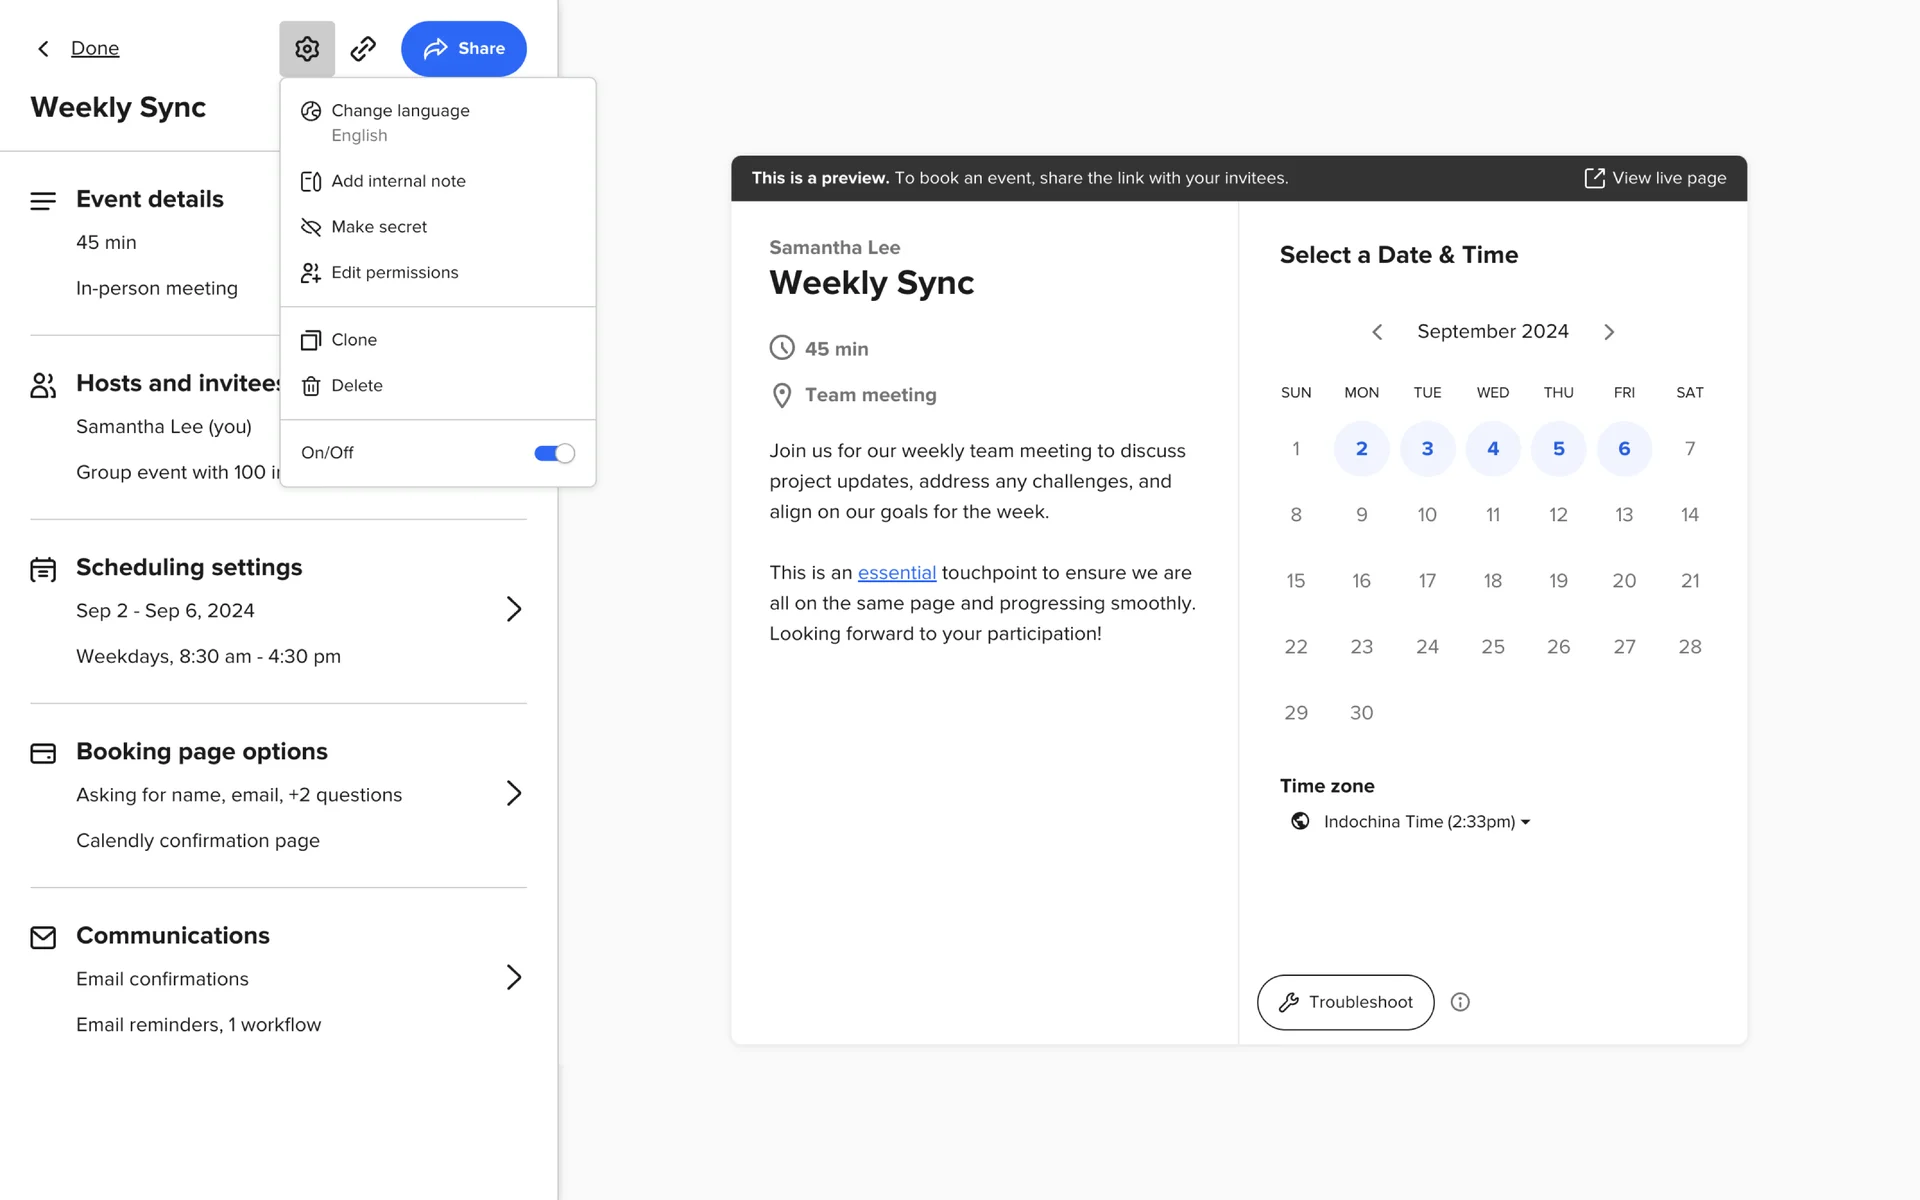Expand Communications section chevron
The height and width of the screenshot is (1200, 1920).
[513, 977]
